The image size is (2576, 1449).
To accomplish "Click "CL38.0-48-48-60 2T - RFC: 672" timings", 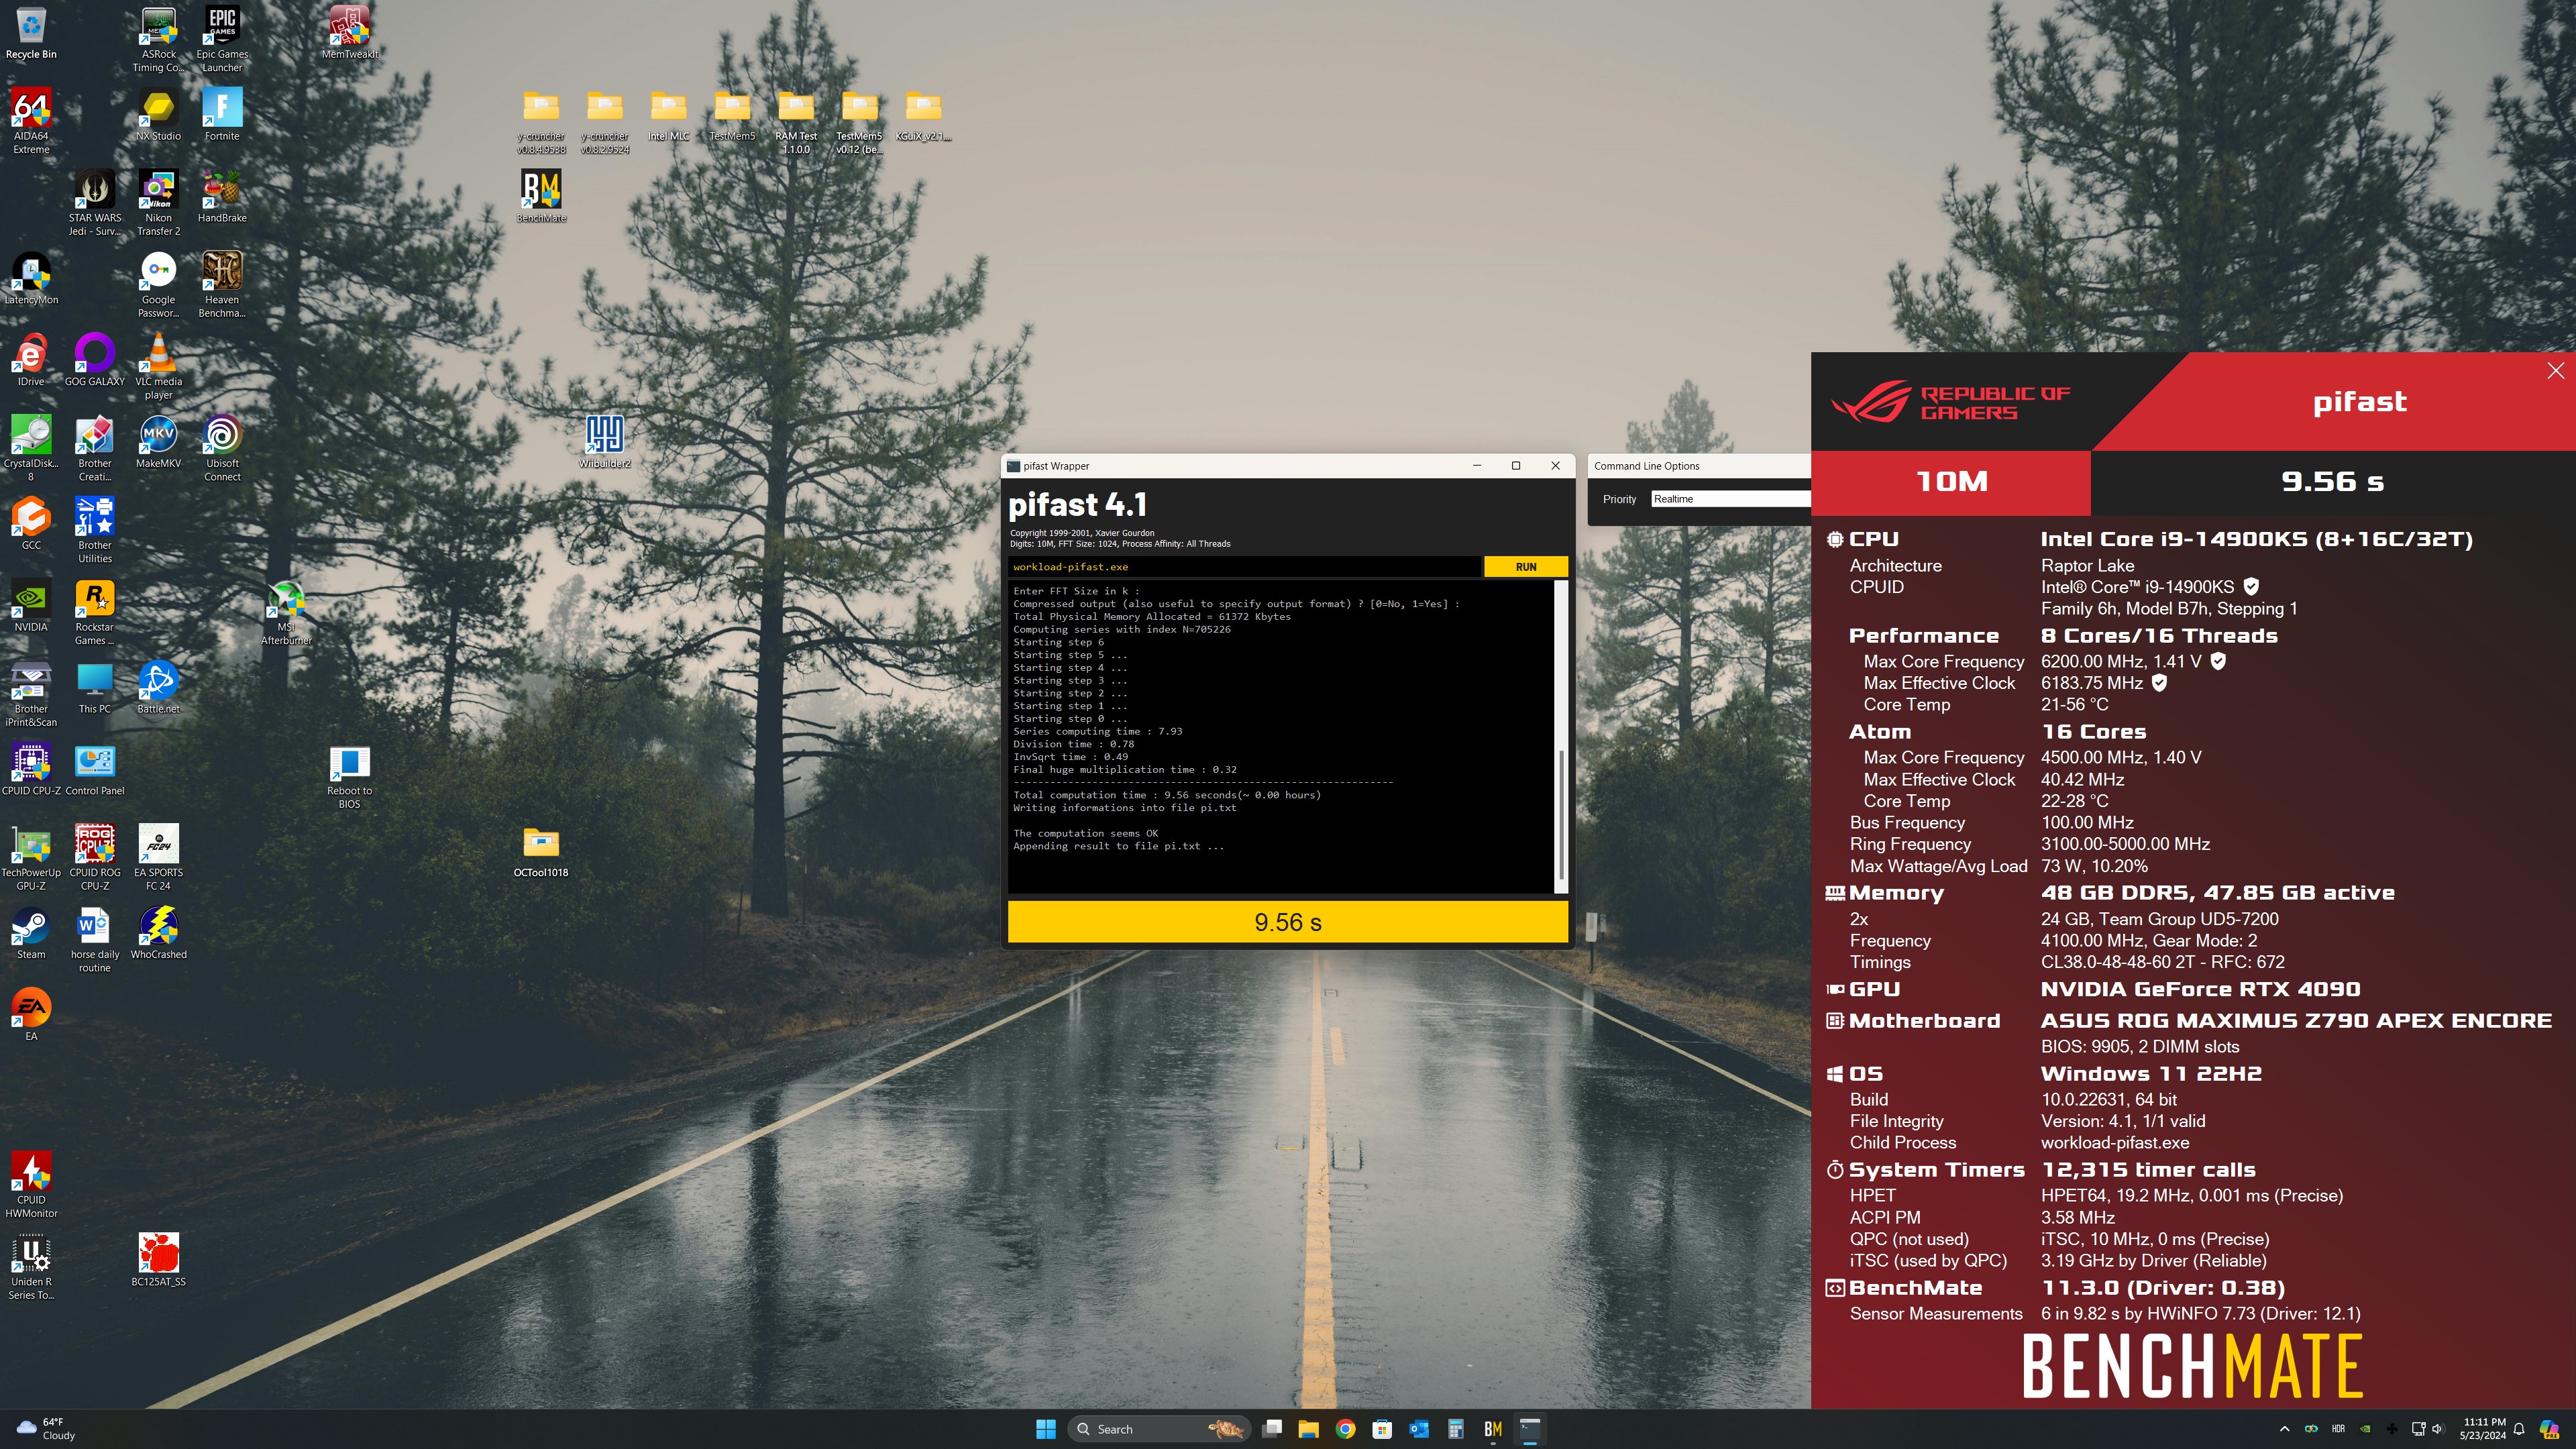I will (x=2162, y=962).
